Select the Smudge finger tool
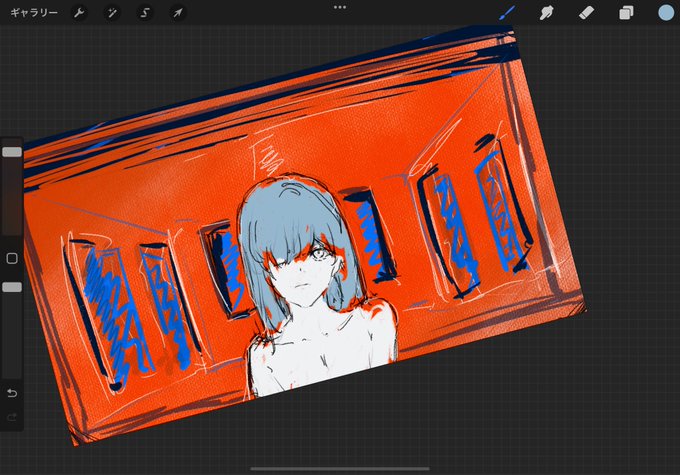The image size is (680, 475). [546, 13]
